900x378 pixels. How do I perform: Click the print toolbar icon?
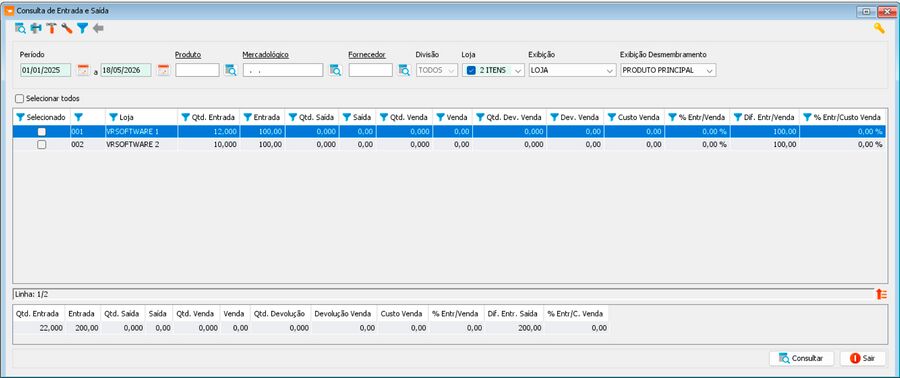(x=36, y=28)
